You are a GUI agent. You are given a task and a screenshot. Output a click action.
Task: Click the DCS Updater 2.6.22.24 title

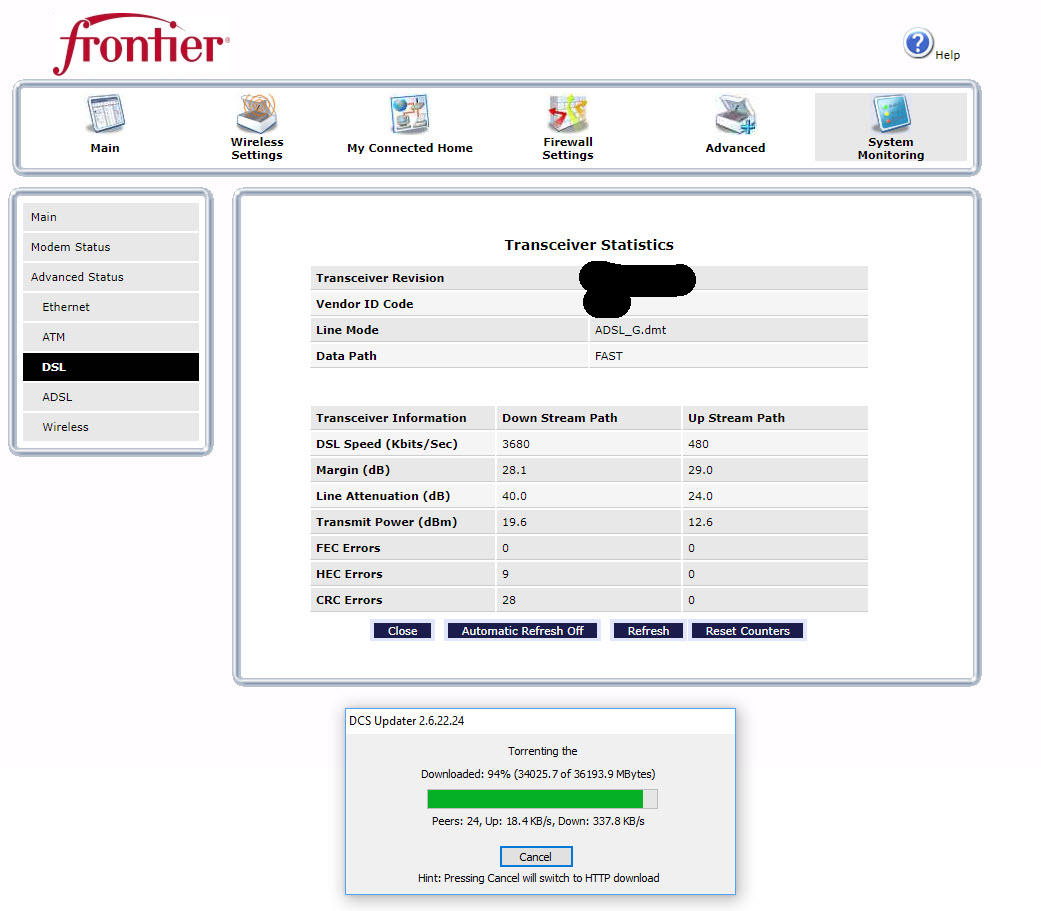click(x=406, y=721)
